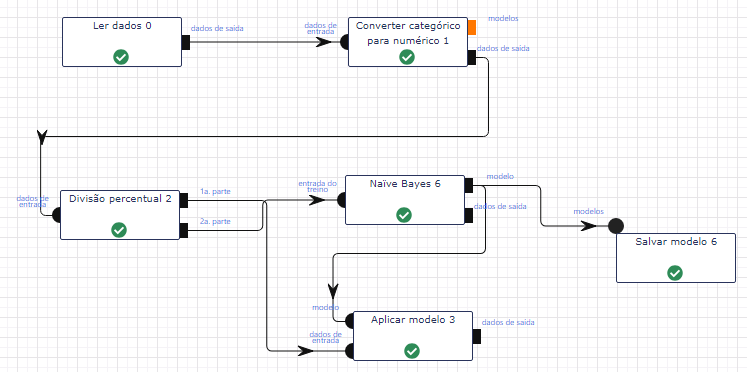Click modelo output port of Naïve Bayes 6
747x372 pixels.
click(x=468, y=185)
